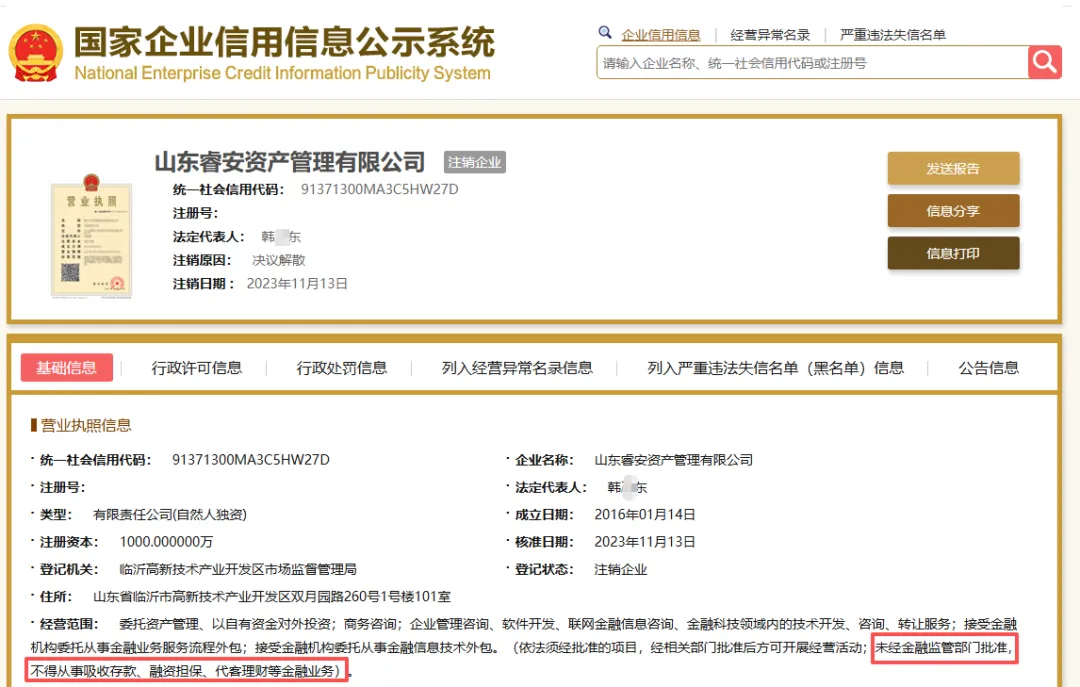Switch to the 行政处罚信息 tab
Screen dimensions: 1080x687
pyautogui.click(x=342, y=368)
